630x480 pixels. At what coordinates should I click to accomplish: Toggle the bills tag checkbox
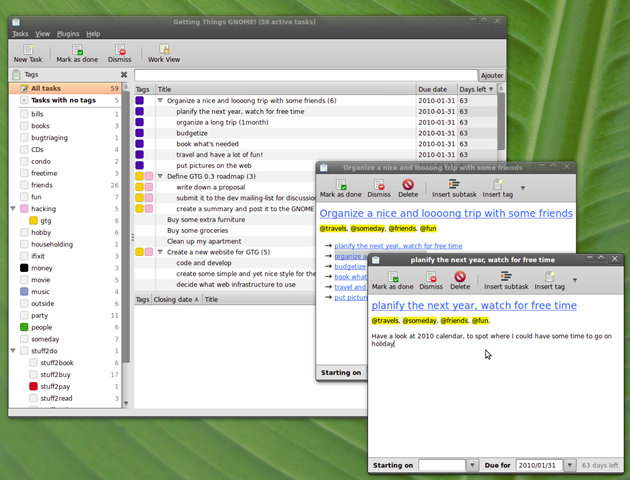[x=24, y=114]
